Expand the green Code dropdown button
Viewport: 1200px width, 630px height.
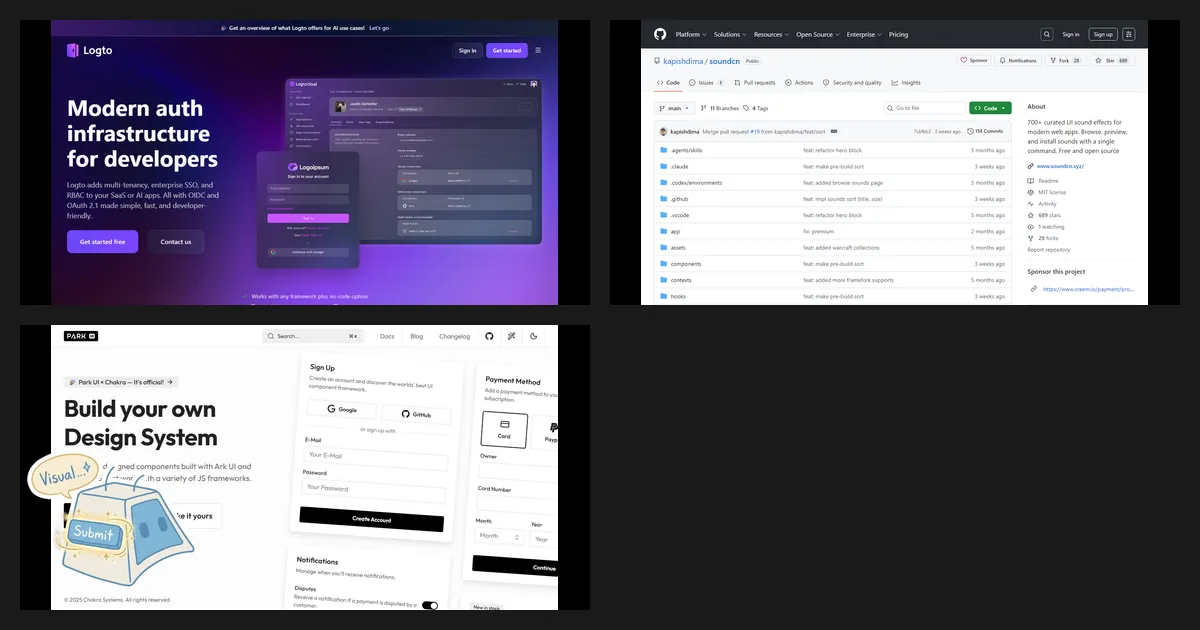(990, 108)
